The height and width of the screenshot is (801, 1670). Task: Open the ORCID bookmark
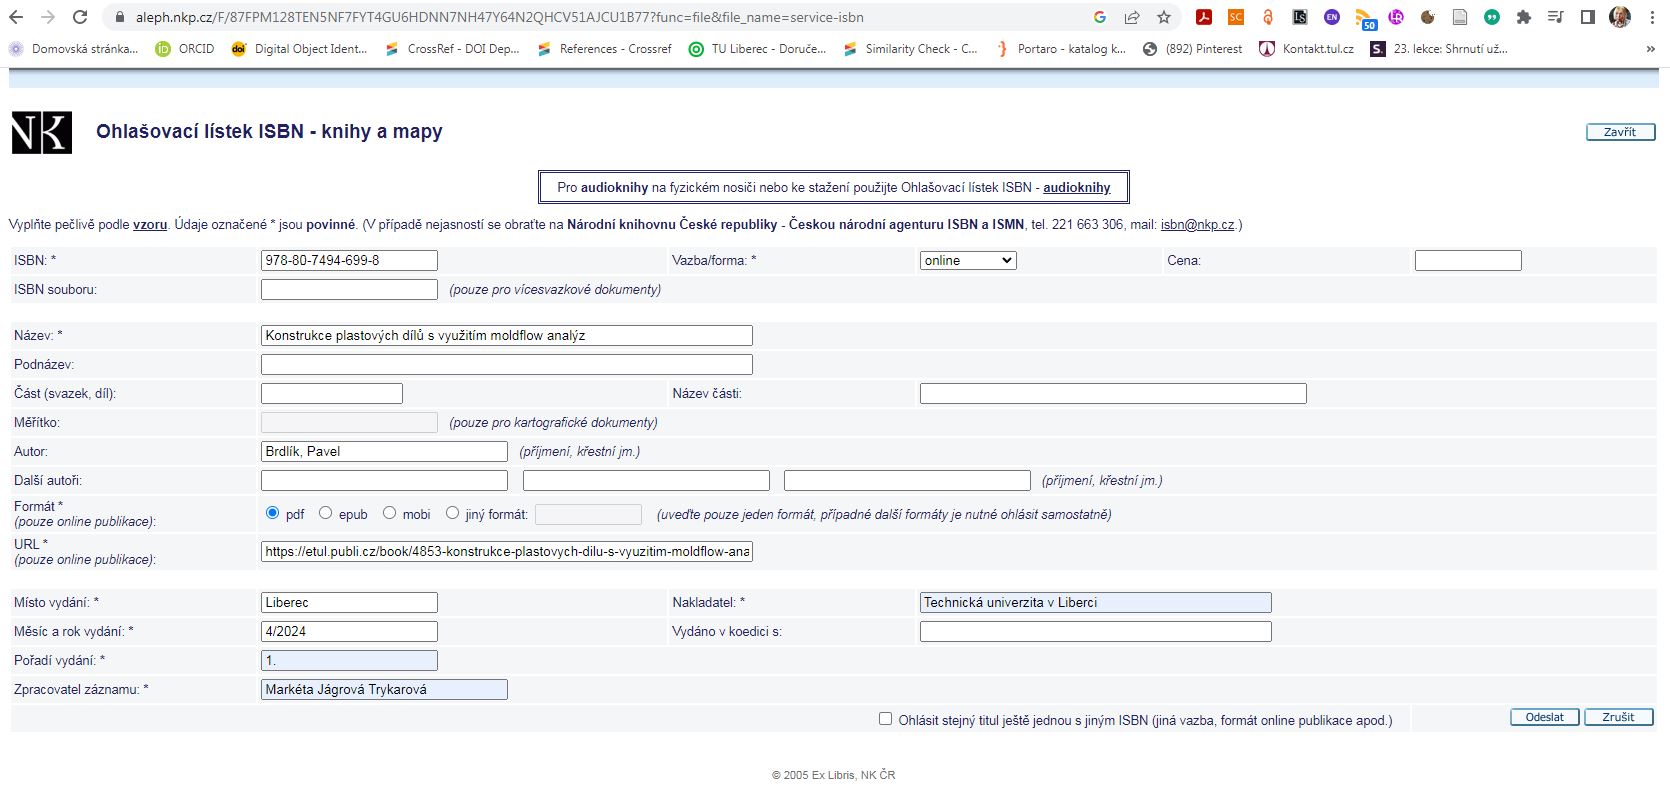click(185, 48)
